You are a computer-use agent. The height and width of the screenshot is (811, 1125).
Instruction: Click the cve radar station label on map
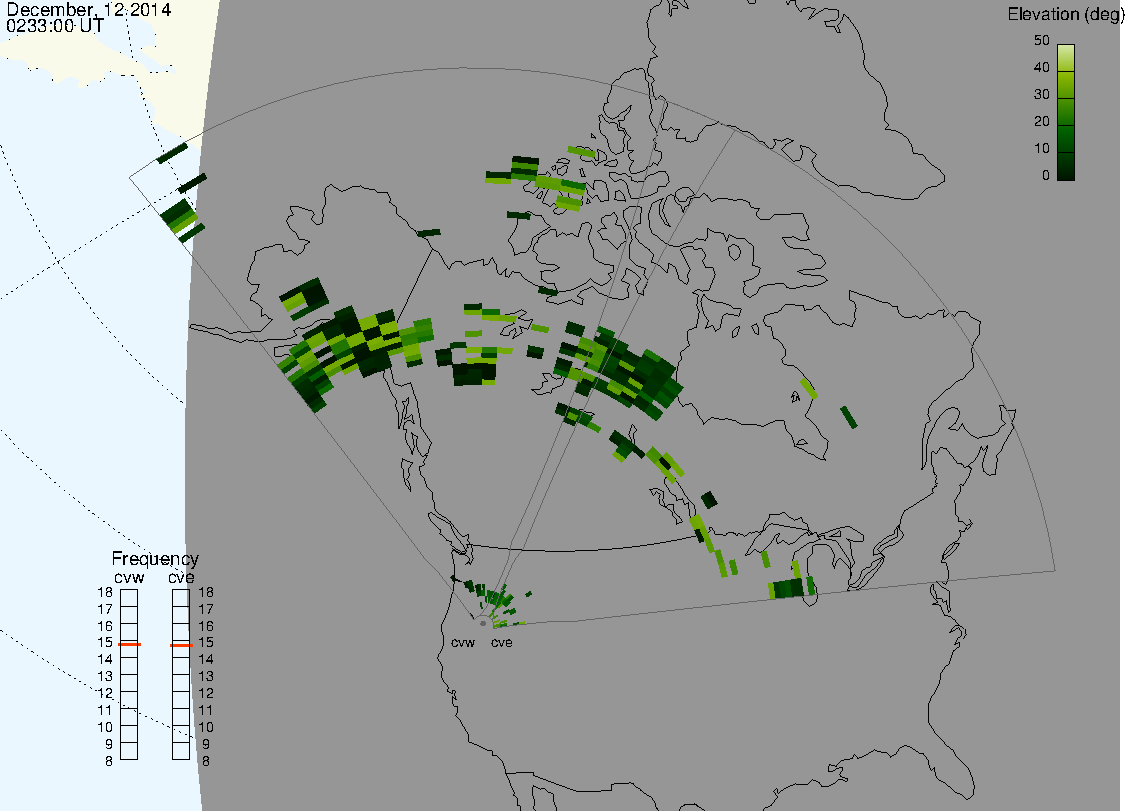502,643
